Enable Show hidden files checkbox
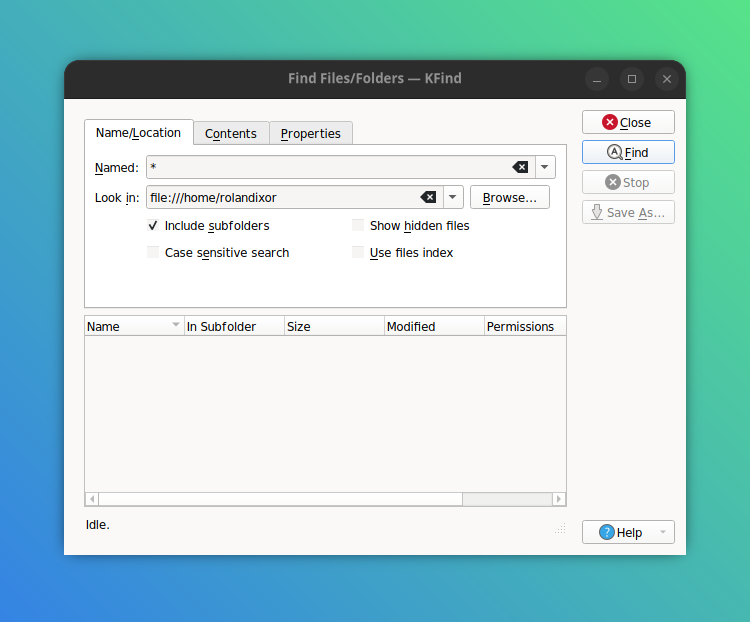 [358, 226]
